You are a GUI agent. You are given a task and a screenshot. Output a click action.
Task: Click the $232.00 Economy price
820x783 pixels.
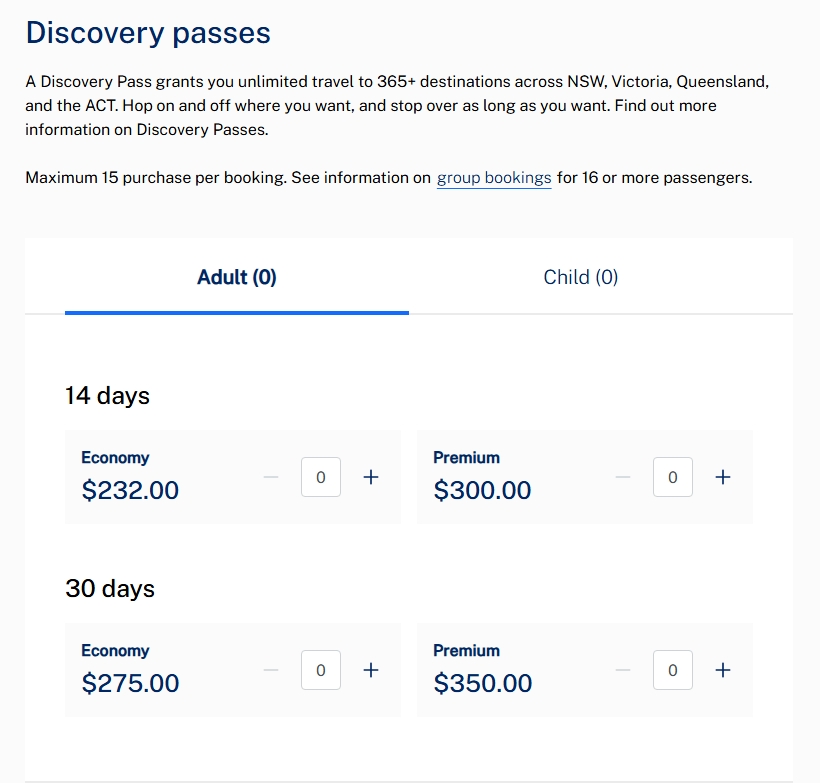[x=130, y=490]
